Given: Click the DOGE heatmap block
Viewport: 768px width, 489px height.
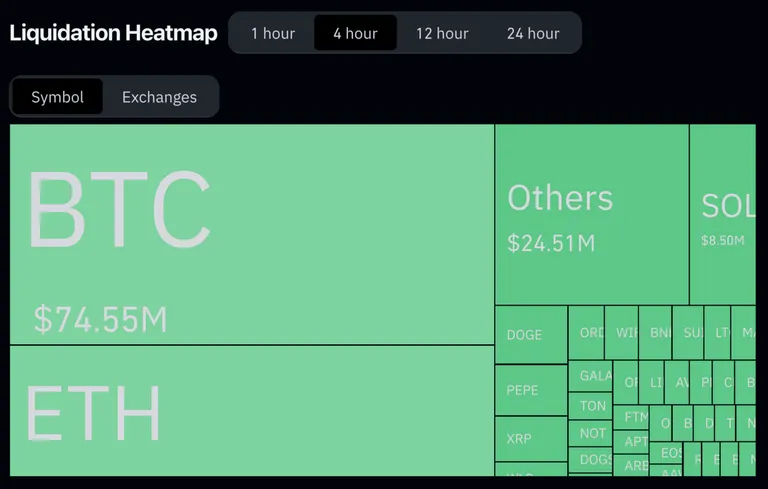Looking at the screenshot, I should click(x=531, y=335).
